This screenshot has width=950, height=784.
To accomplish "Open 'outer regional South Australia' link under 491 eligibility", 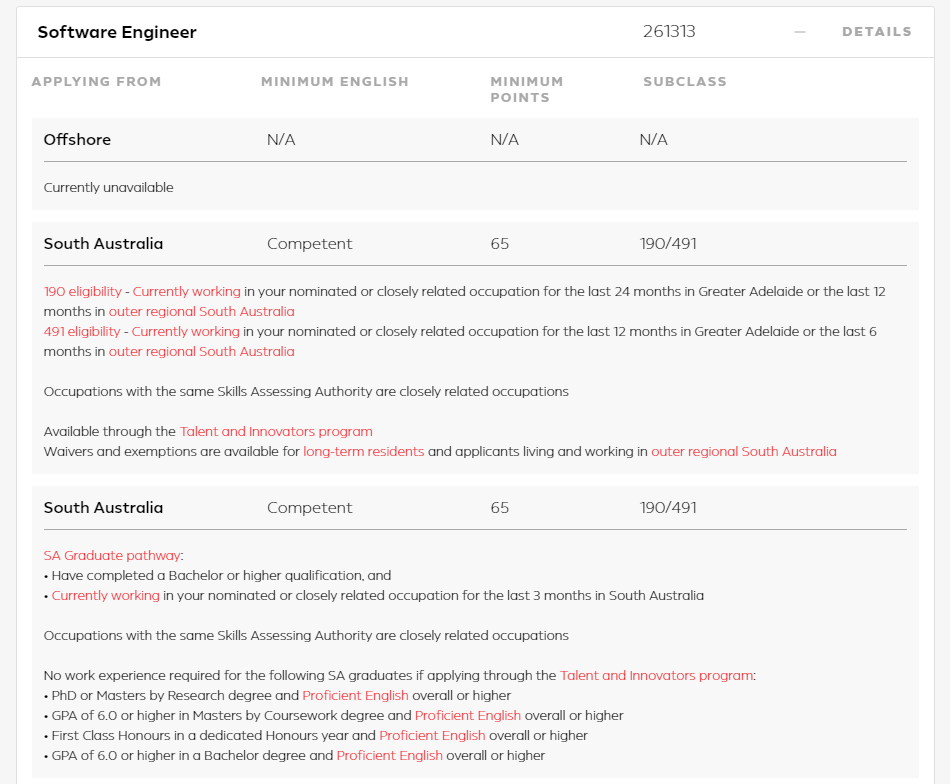I will 201,351.
